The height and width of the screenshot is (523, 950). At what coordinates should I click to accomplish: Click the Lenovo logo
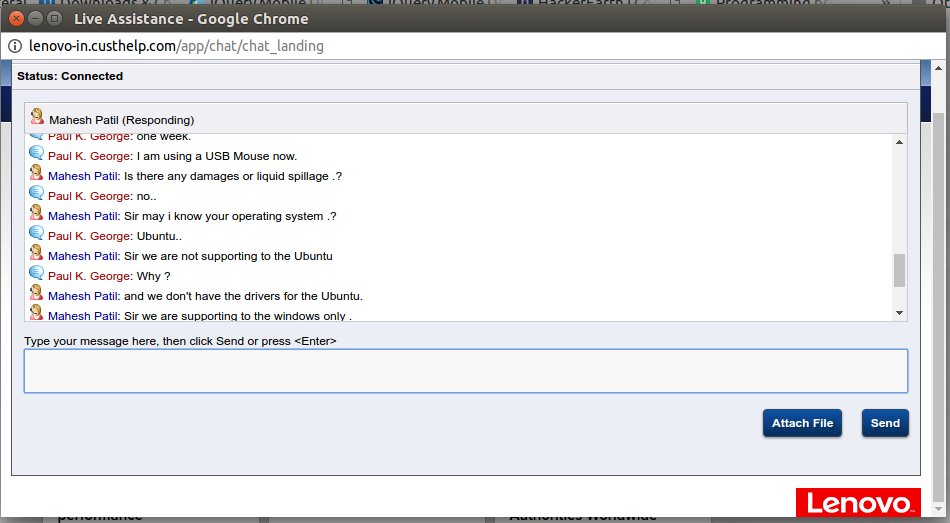tap(858, 503)
